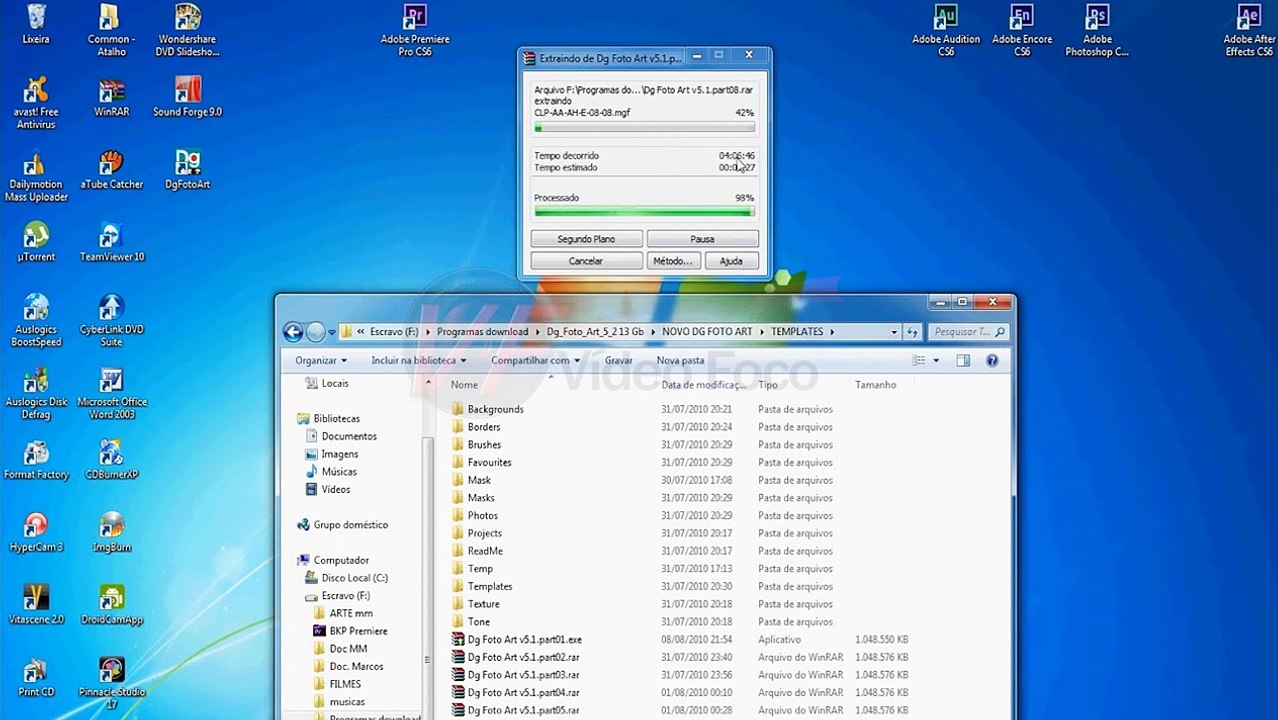Select Escravo (F:) in navigation pane
The height and width of the screenshot is (720, 1278).
click(345, 596)
